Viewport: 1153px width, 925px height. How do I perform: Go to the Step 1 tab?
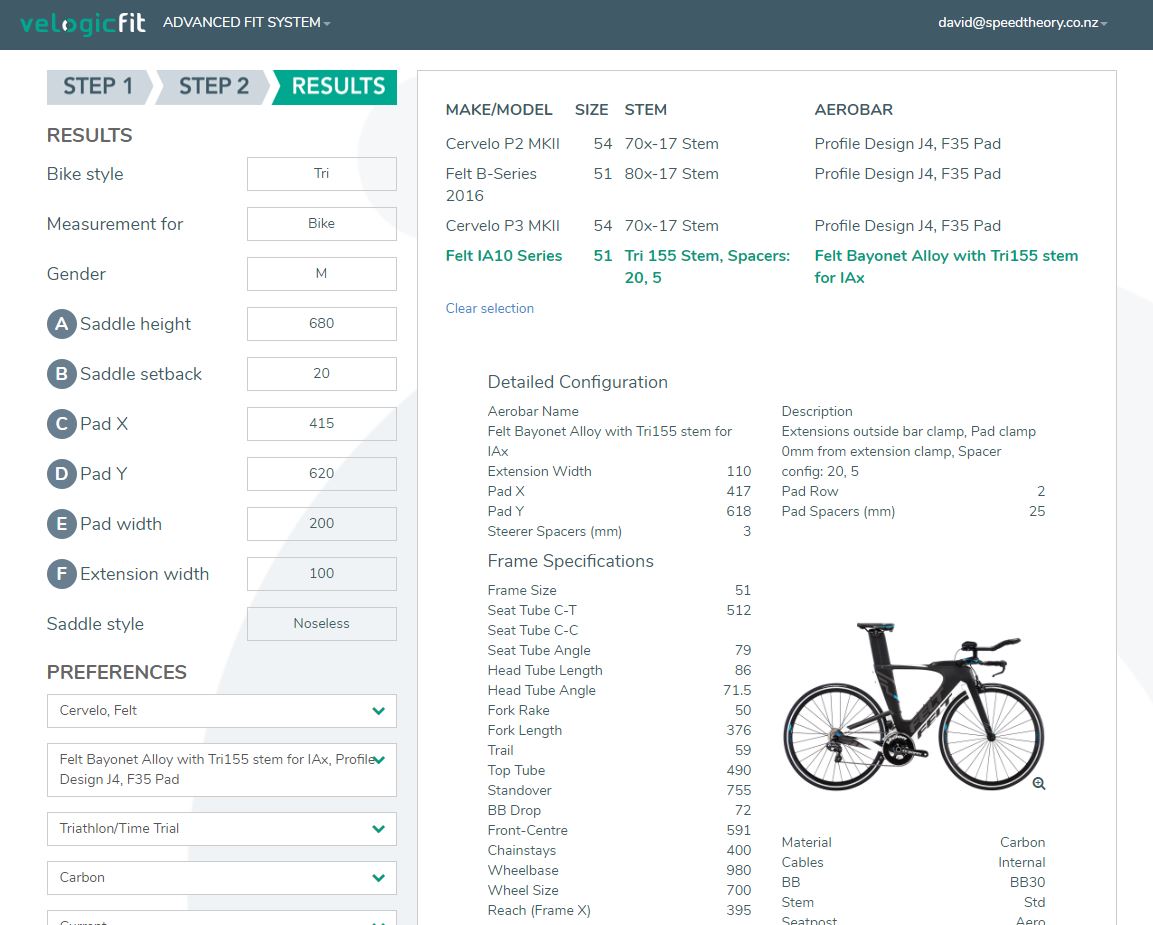99,87
